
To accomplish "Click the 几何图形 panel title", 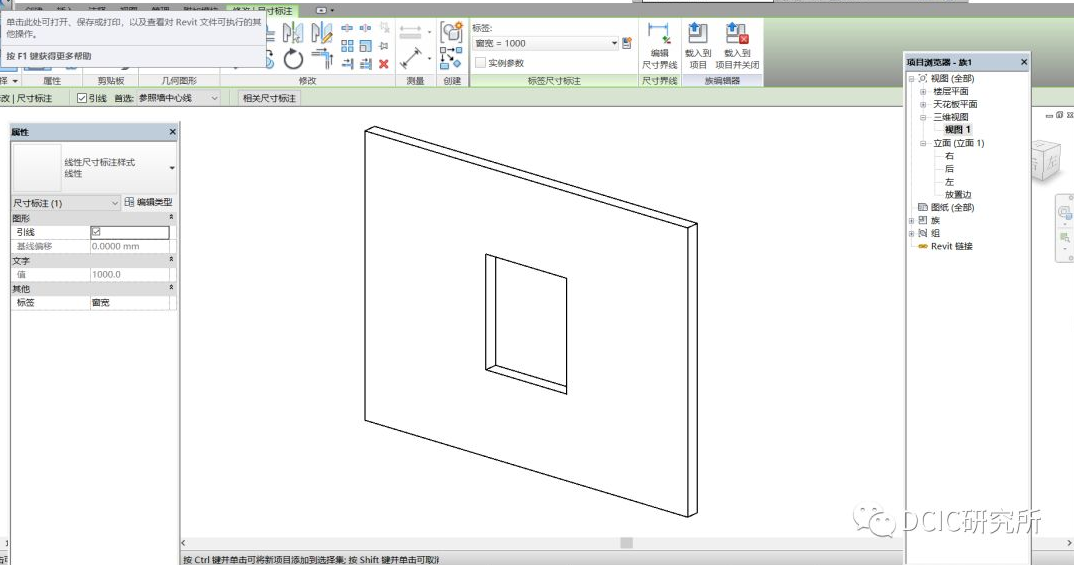I will [179, 80].
